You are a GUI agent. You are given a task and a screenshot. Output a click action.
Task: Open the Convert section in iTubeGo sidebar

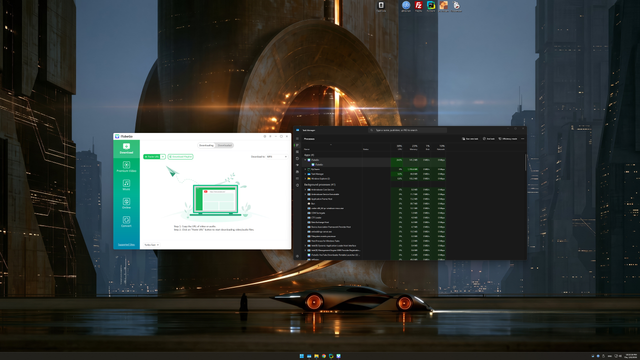(x=126, y=221)
